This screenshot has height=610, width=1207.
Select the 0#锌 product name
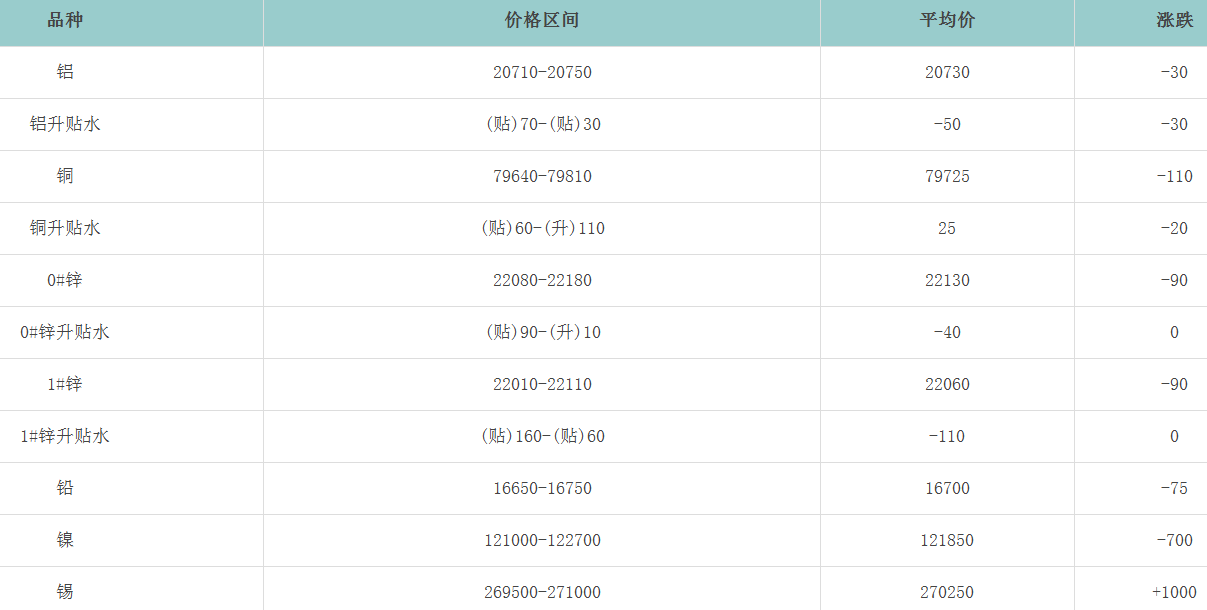point(65,280)
